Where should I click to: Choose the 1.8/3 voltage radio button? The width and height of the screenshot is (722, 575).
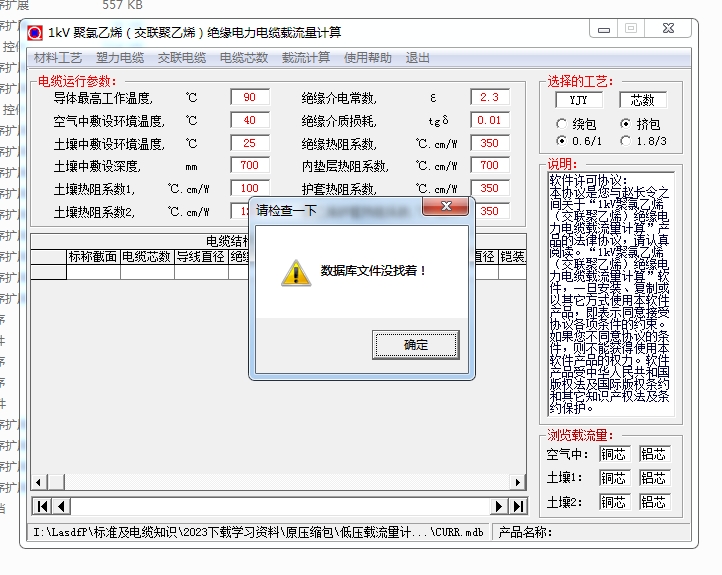pyautogui.click(x=626, y=141)
